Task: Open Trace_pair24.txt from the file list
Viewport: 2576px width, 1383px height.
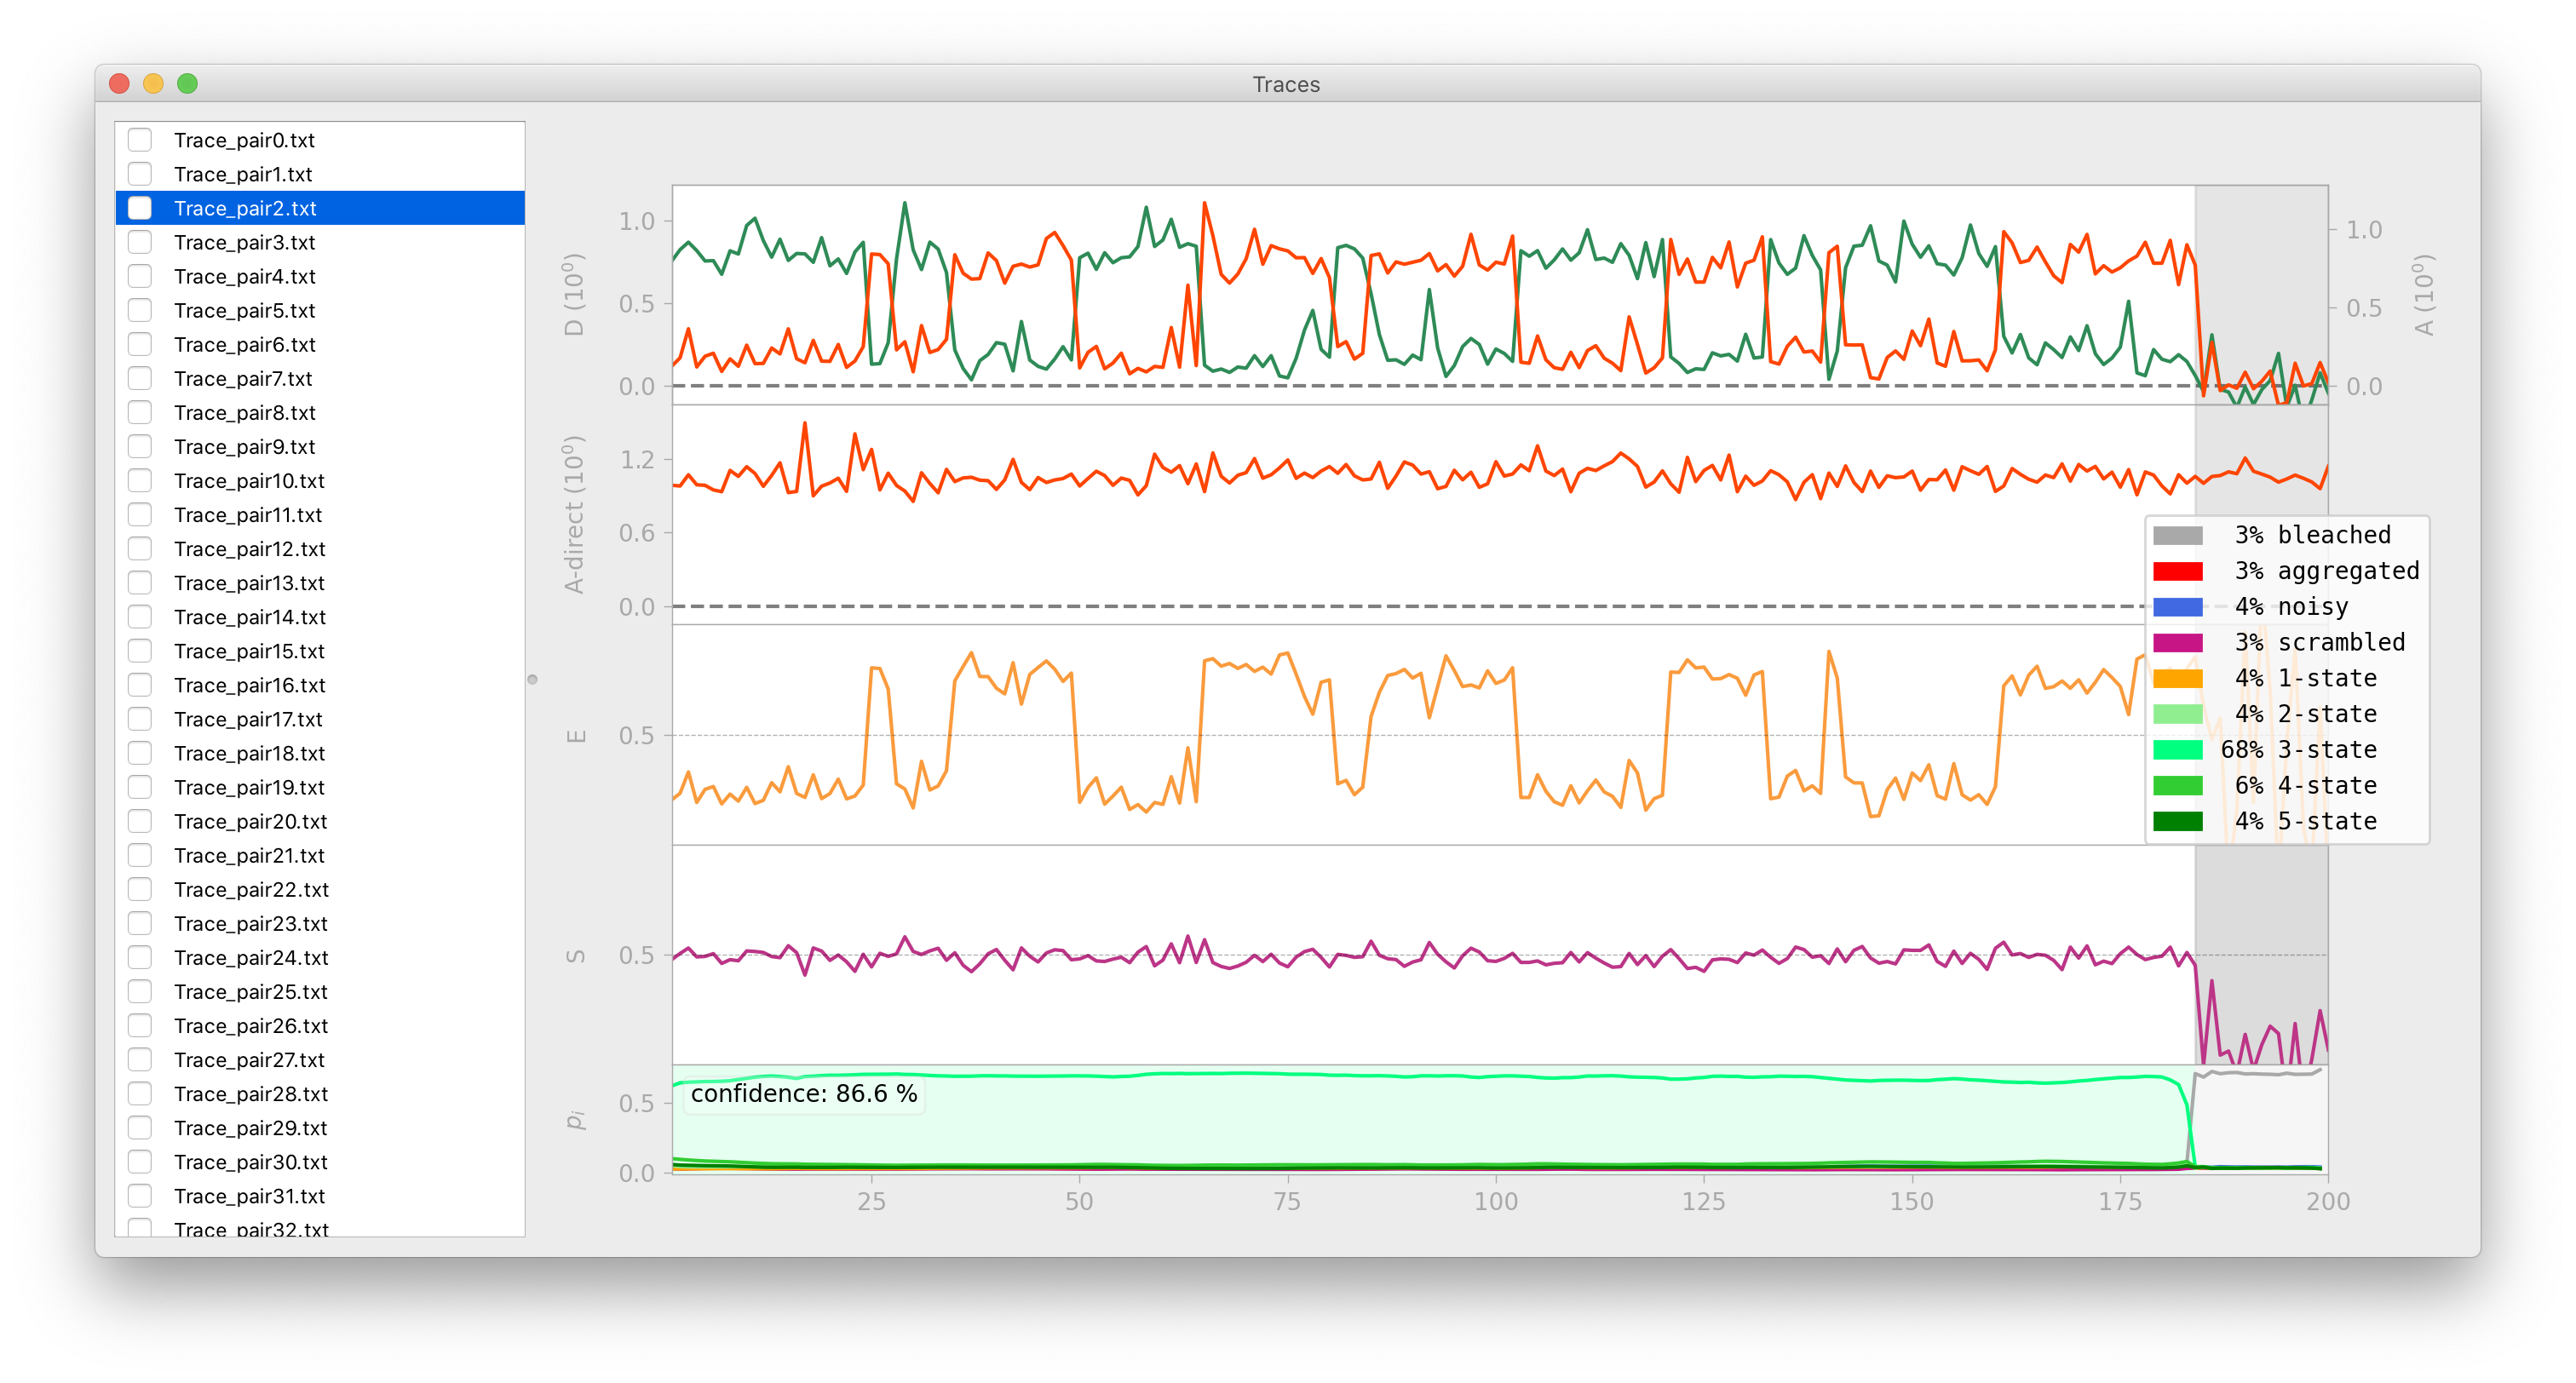Action: tap(251, 958)
